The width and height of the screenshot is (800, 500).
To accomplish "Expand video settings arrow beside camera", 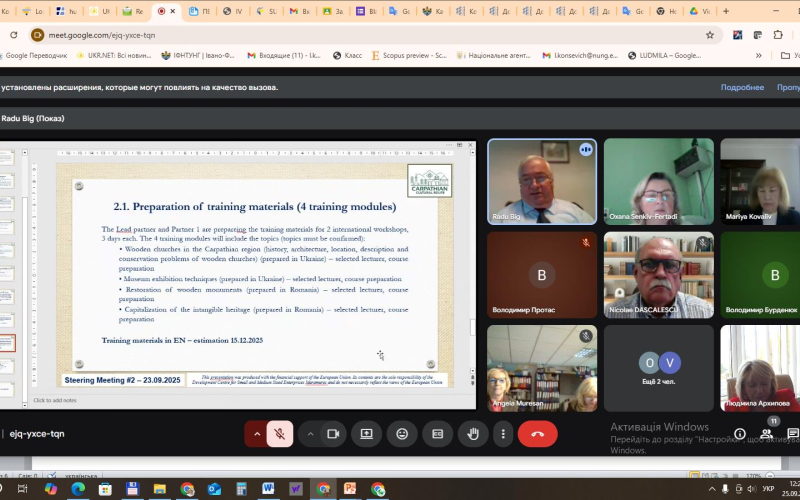I will click(x=310, y=434).
